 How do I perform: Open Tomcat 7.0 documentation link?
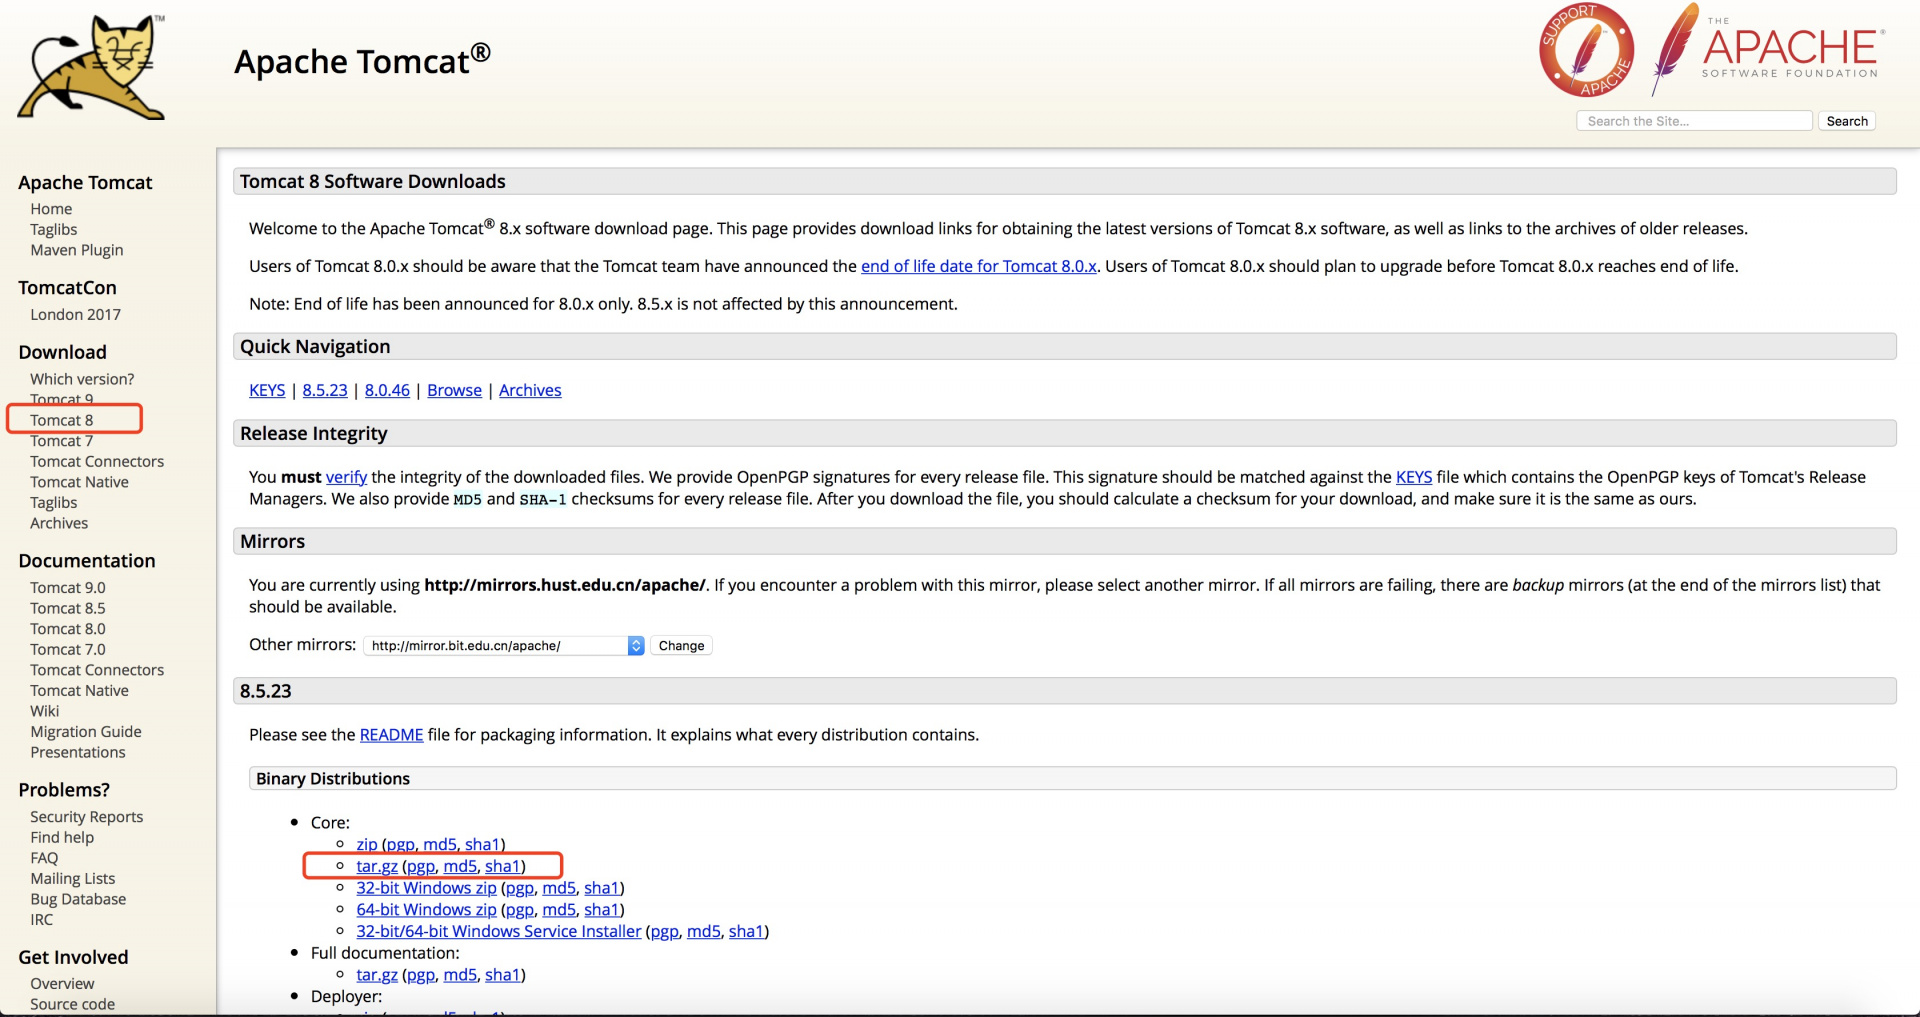click(x=68, y=649)
